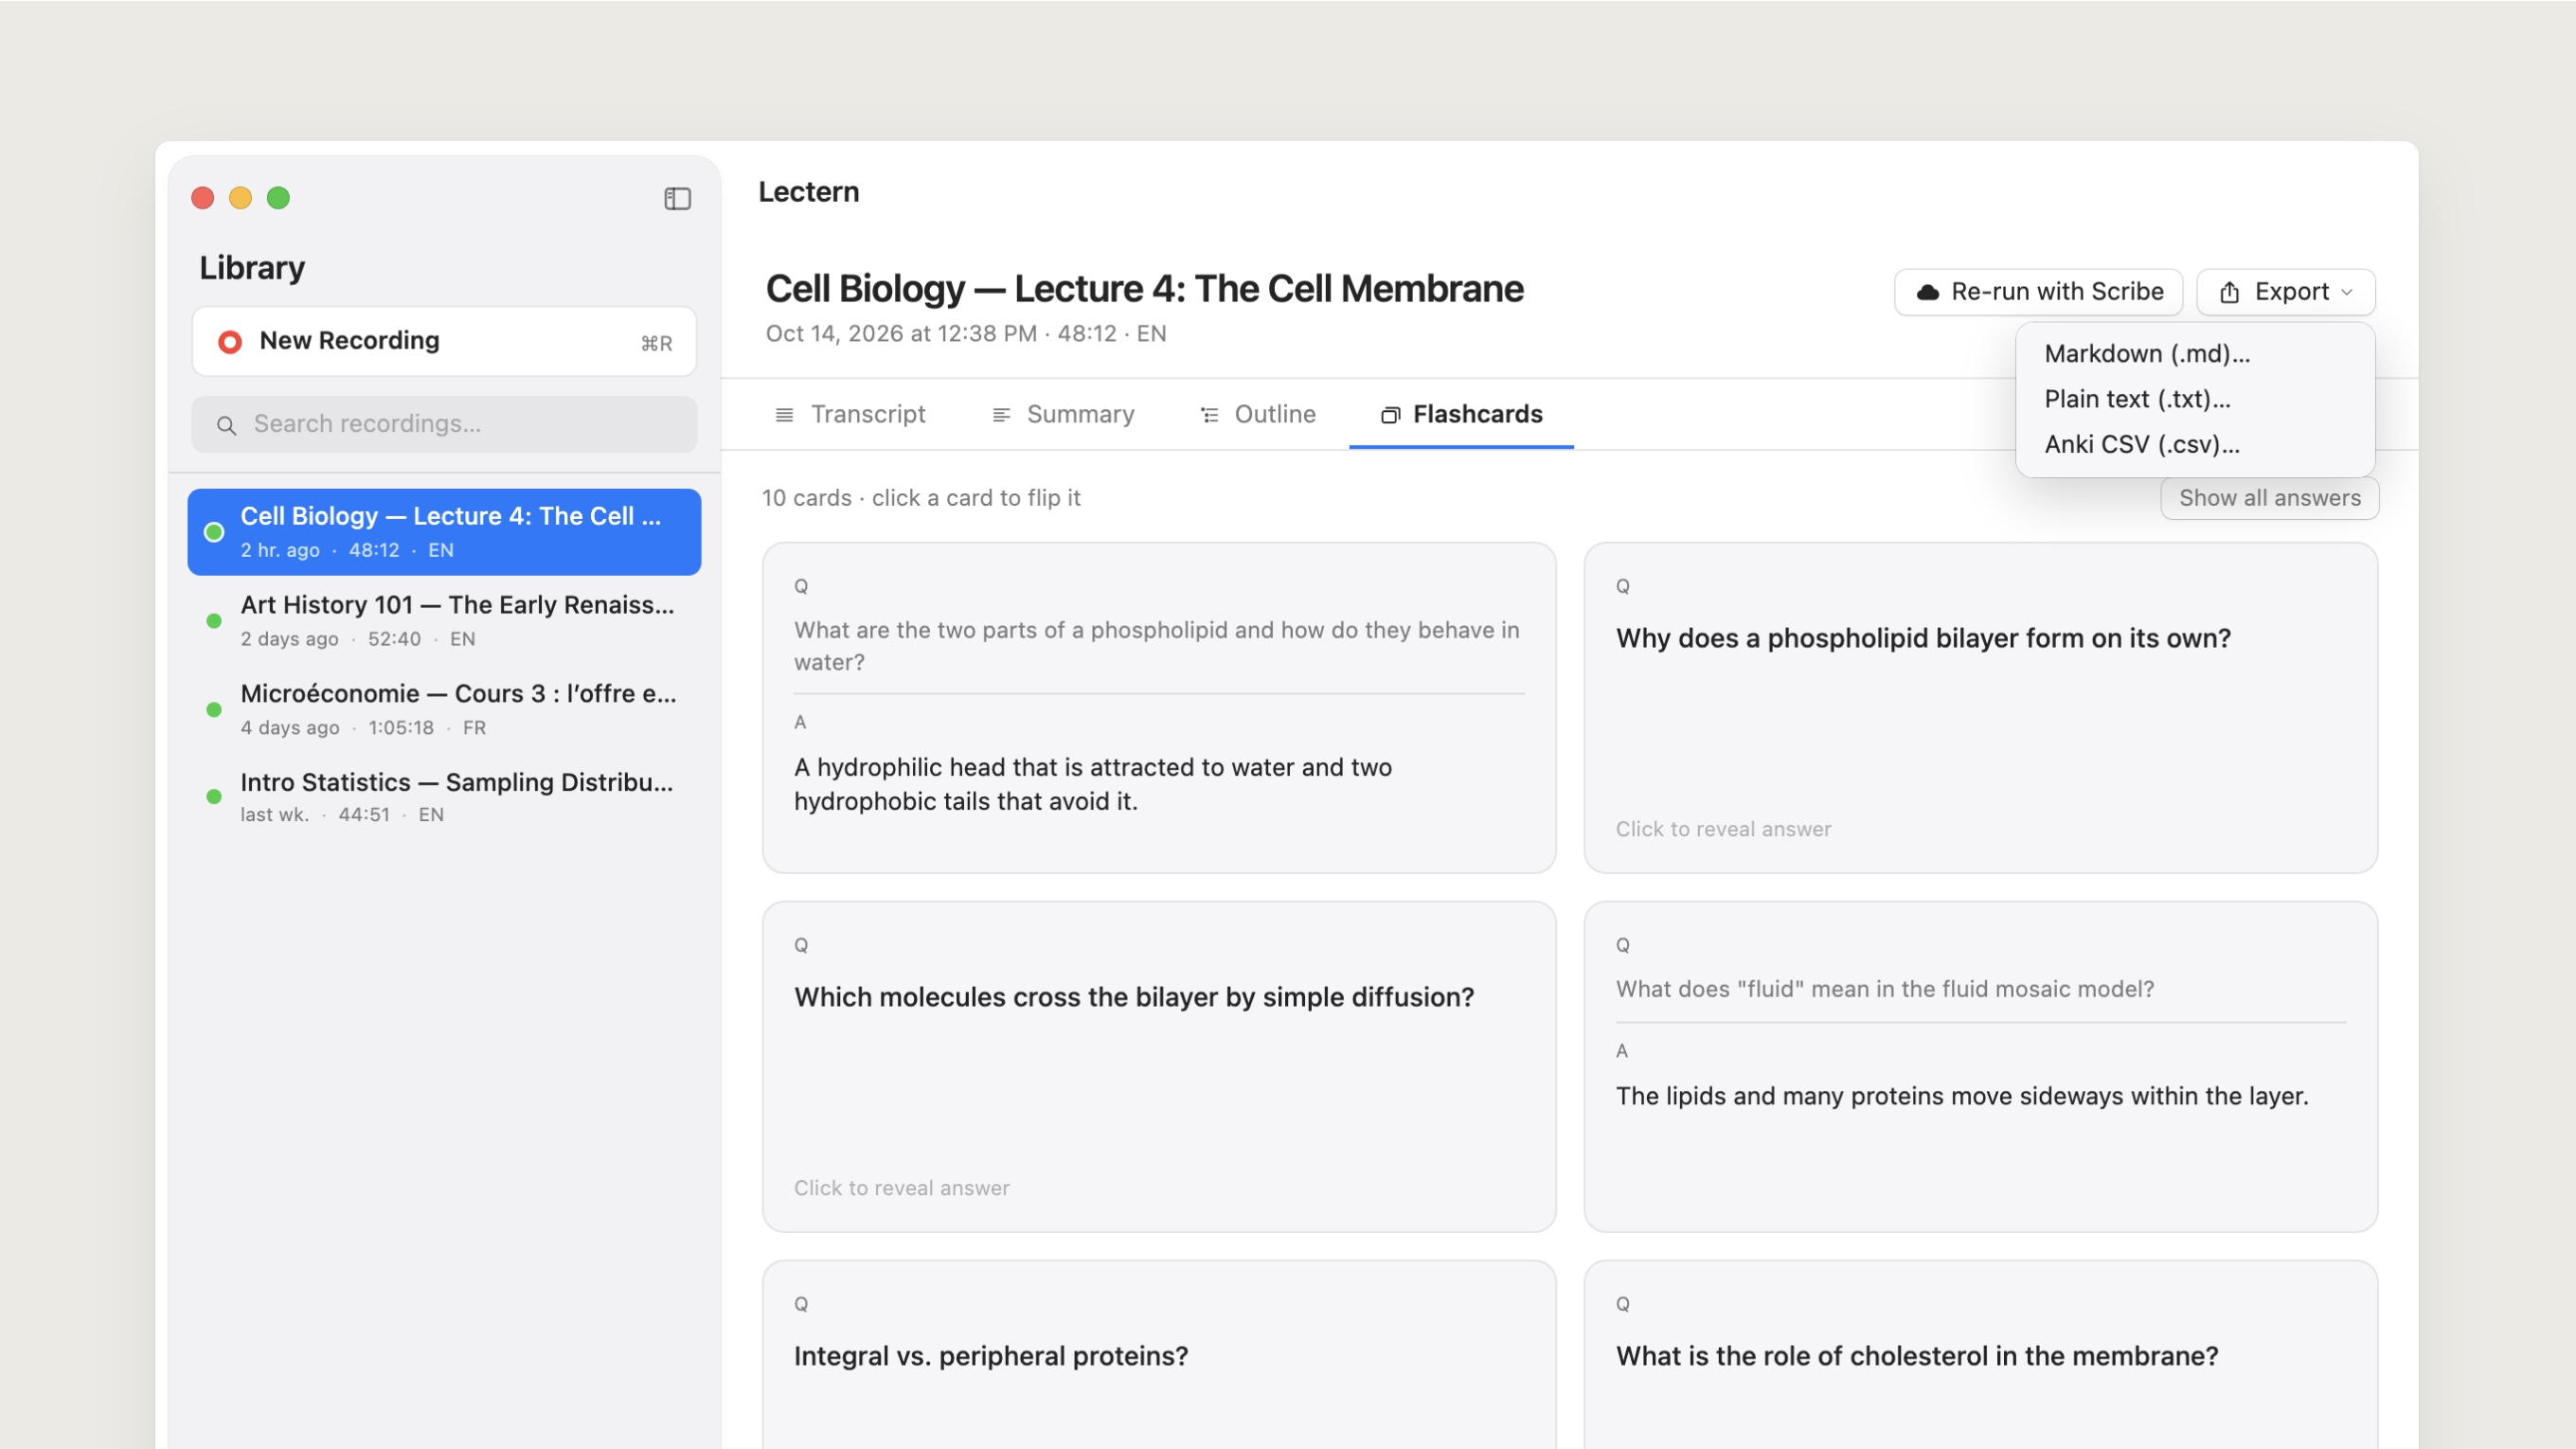The image size is (2576, 1449).
Task: Open Microéconomie Cours 3 recording
Action: pyautogui.click(x=444, y=709)
